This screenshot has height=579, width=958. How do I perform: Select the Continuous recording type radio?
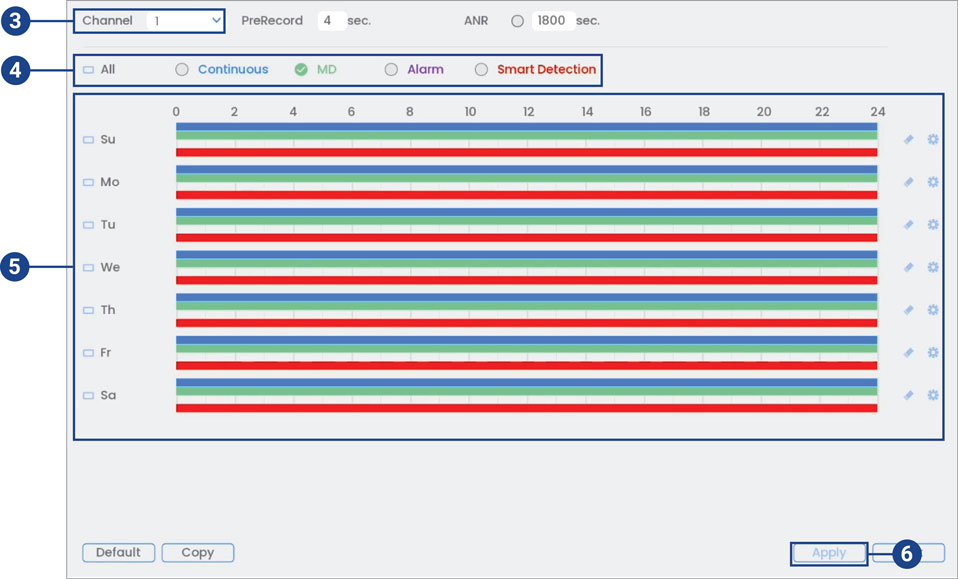pos(182,70)
